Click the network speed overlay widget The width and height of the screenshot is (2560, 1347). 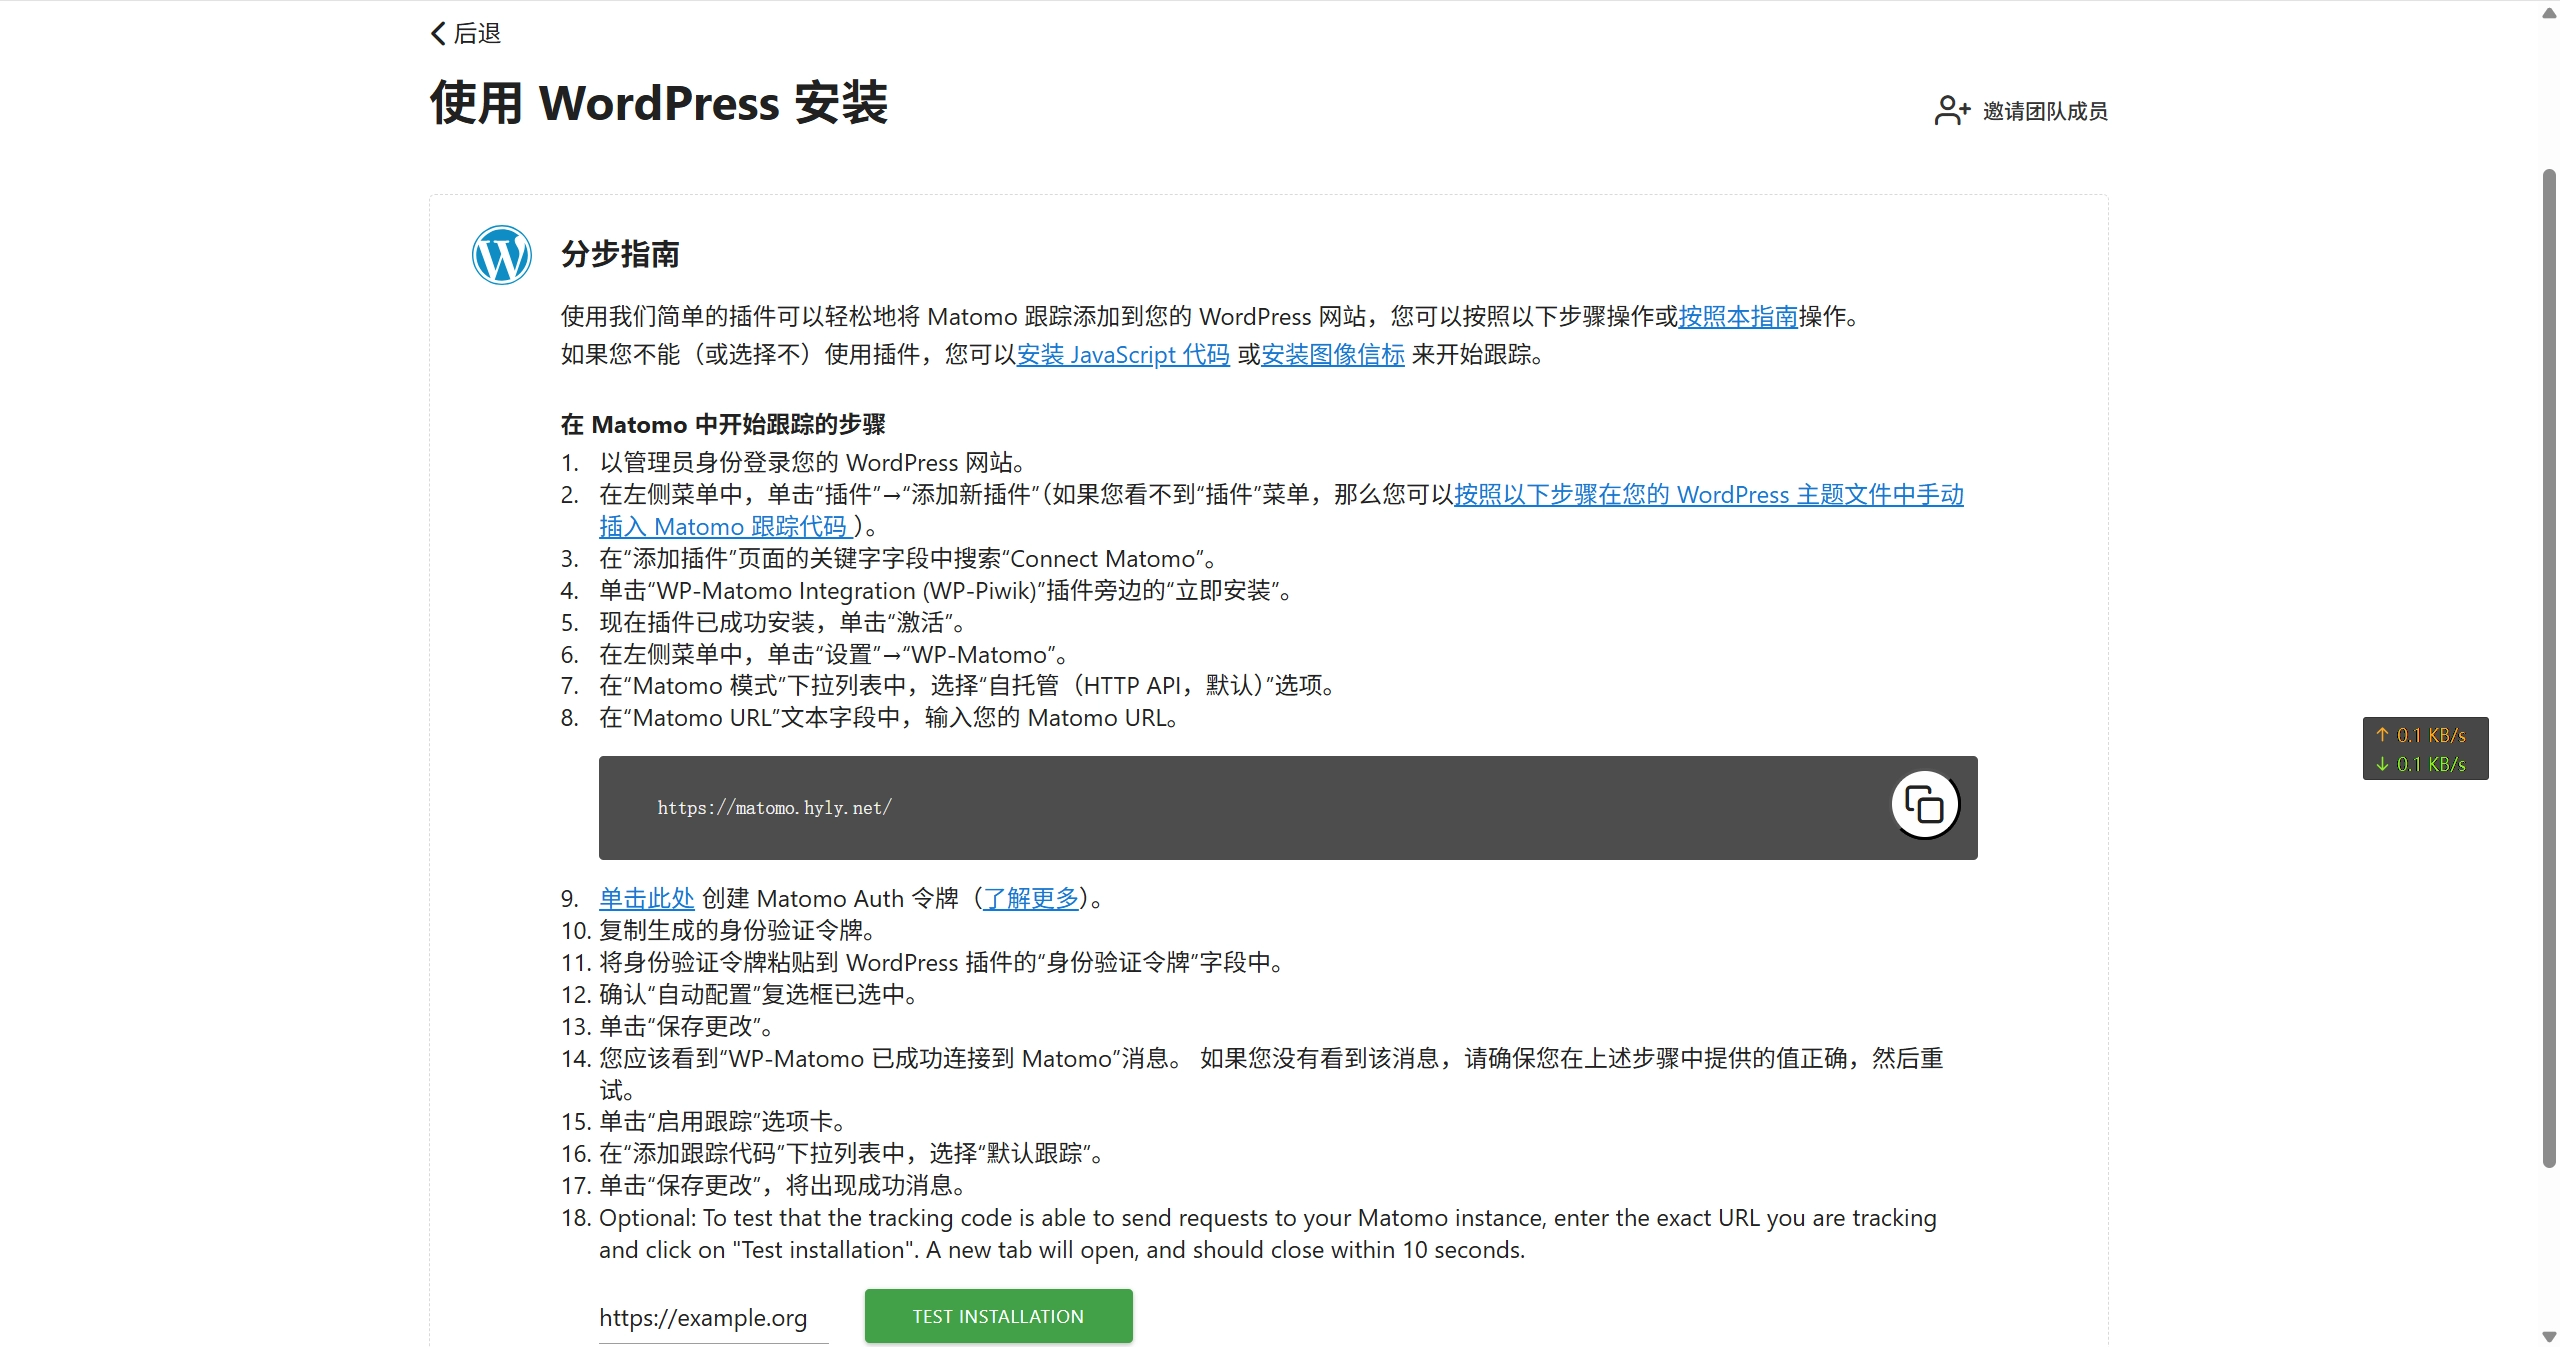(2425, 749)
